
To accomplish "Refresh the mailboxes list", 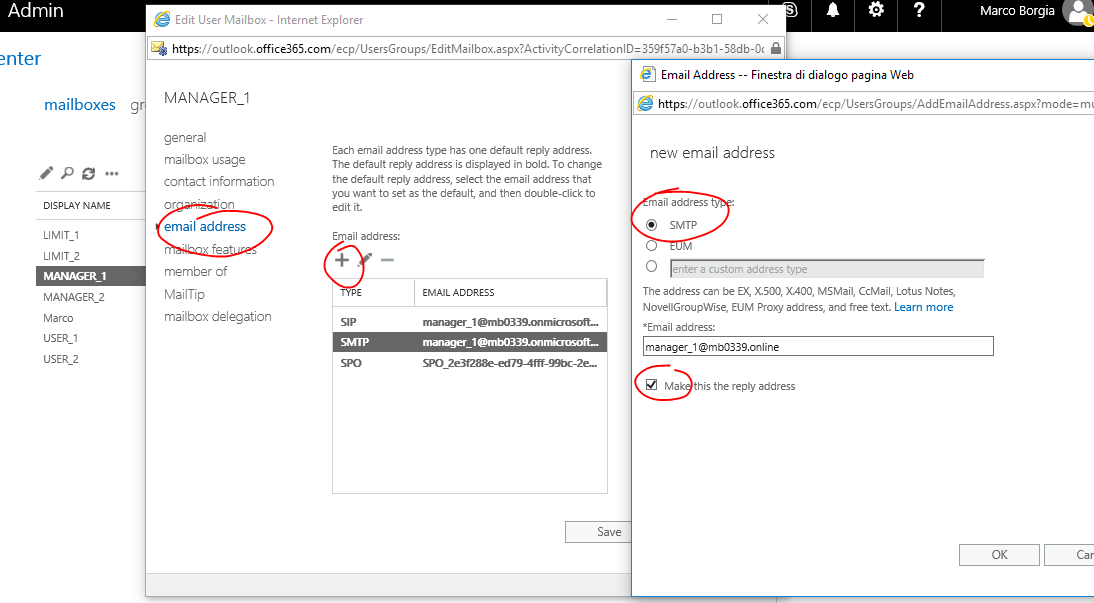I will [89, 173].
